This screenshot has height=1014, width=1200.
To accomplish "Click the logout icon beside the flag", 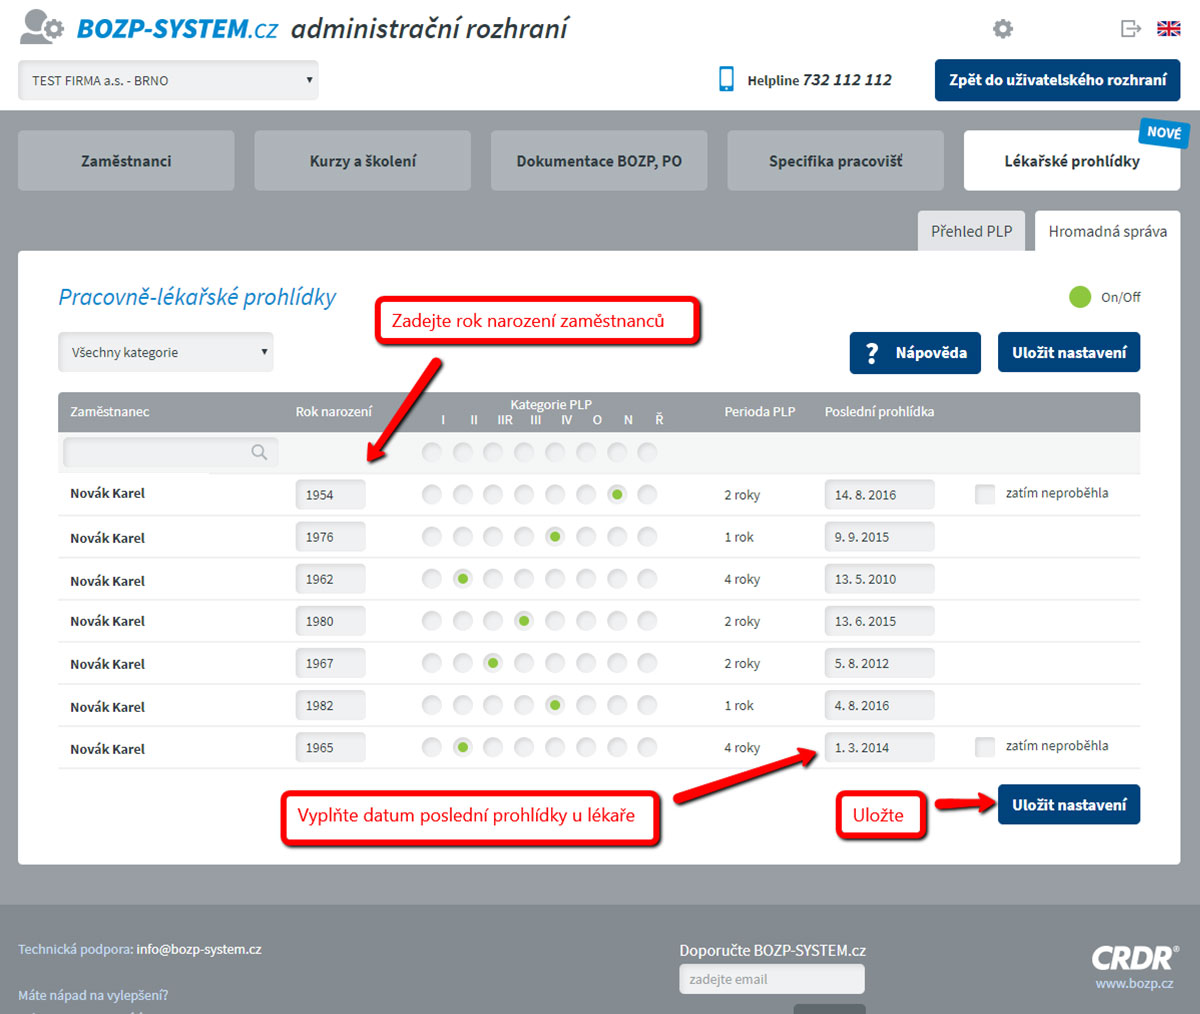I will (1131, 29).
